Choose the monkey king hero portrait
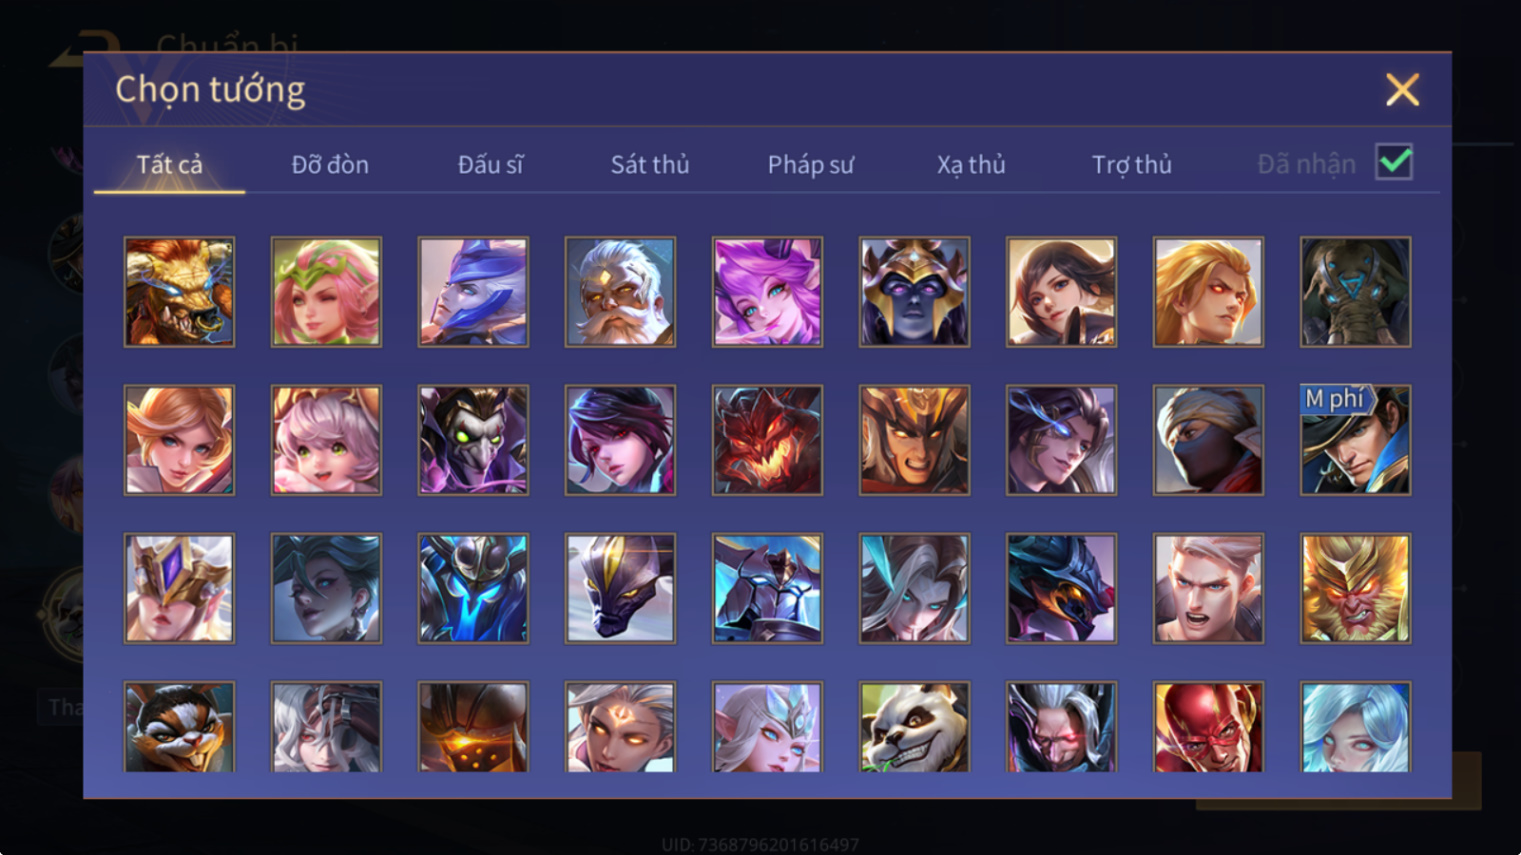The height and width of the screenshot is (855, 1521). coord(1355,588)
